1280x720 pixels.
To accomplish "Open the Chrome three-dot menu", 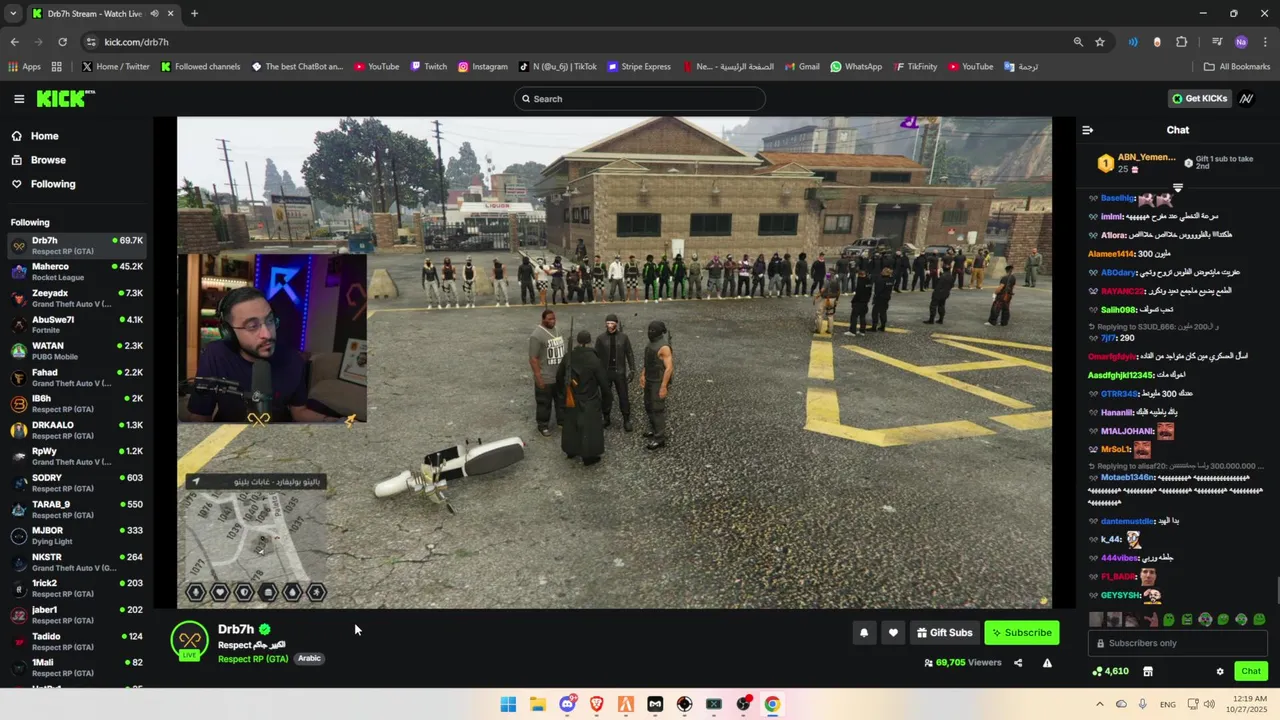I will [x=1265, y=42].
